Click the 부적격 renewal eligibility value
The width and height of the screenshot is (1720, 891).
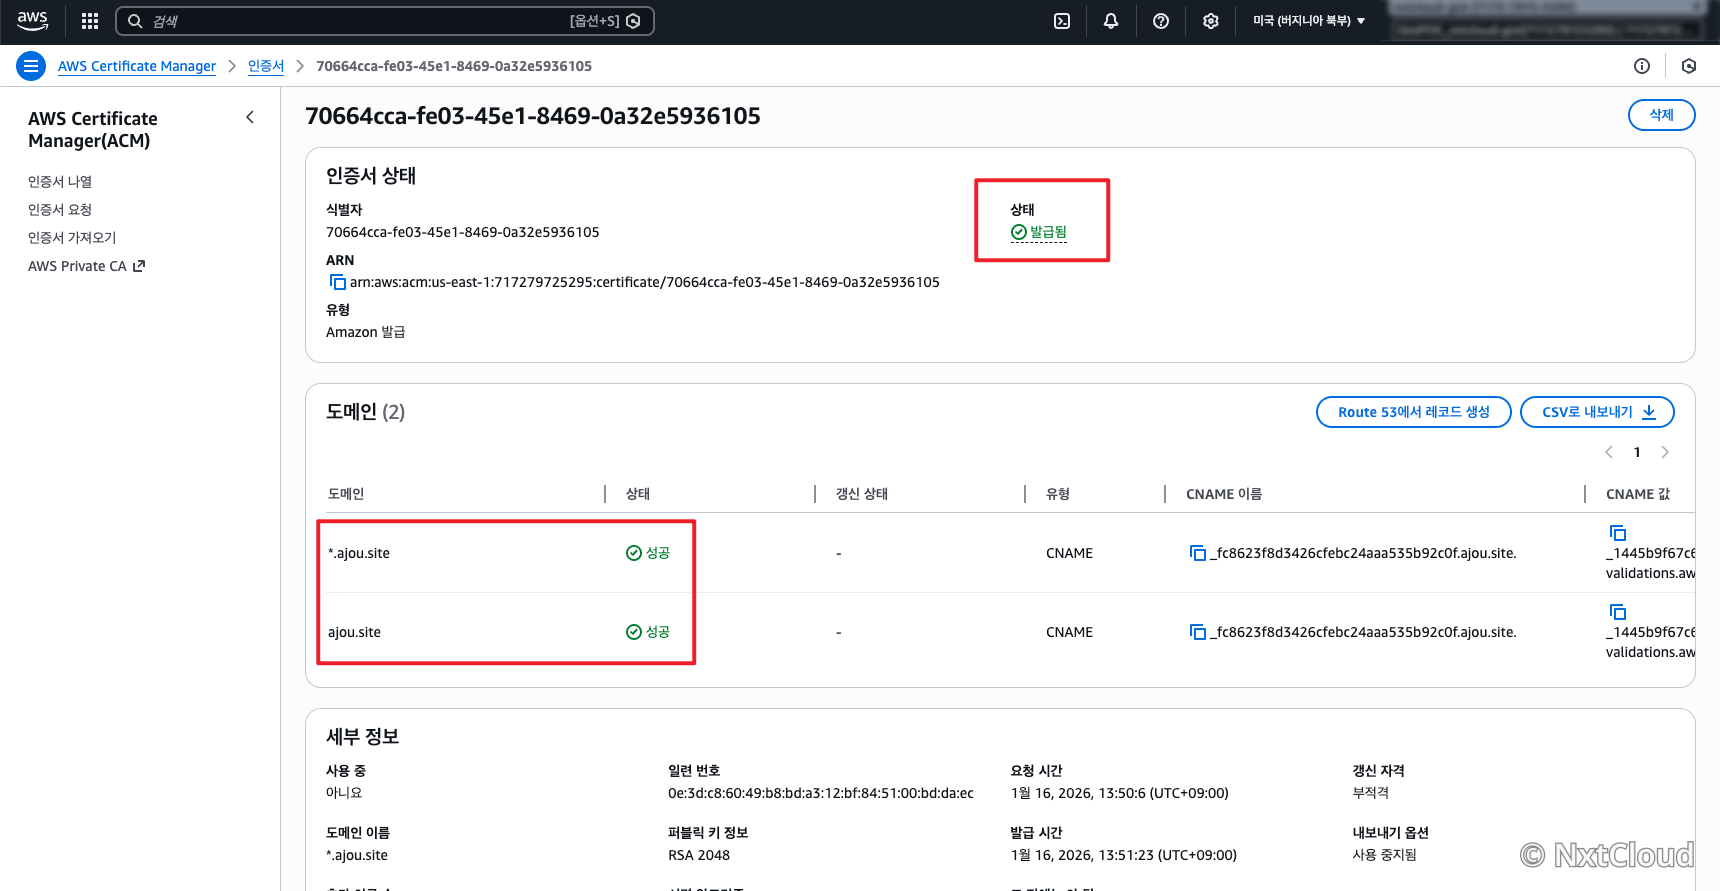tap(1371, 793)
